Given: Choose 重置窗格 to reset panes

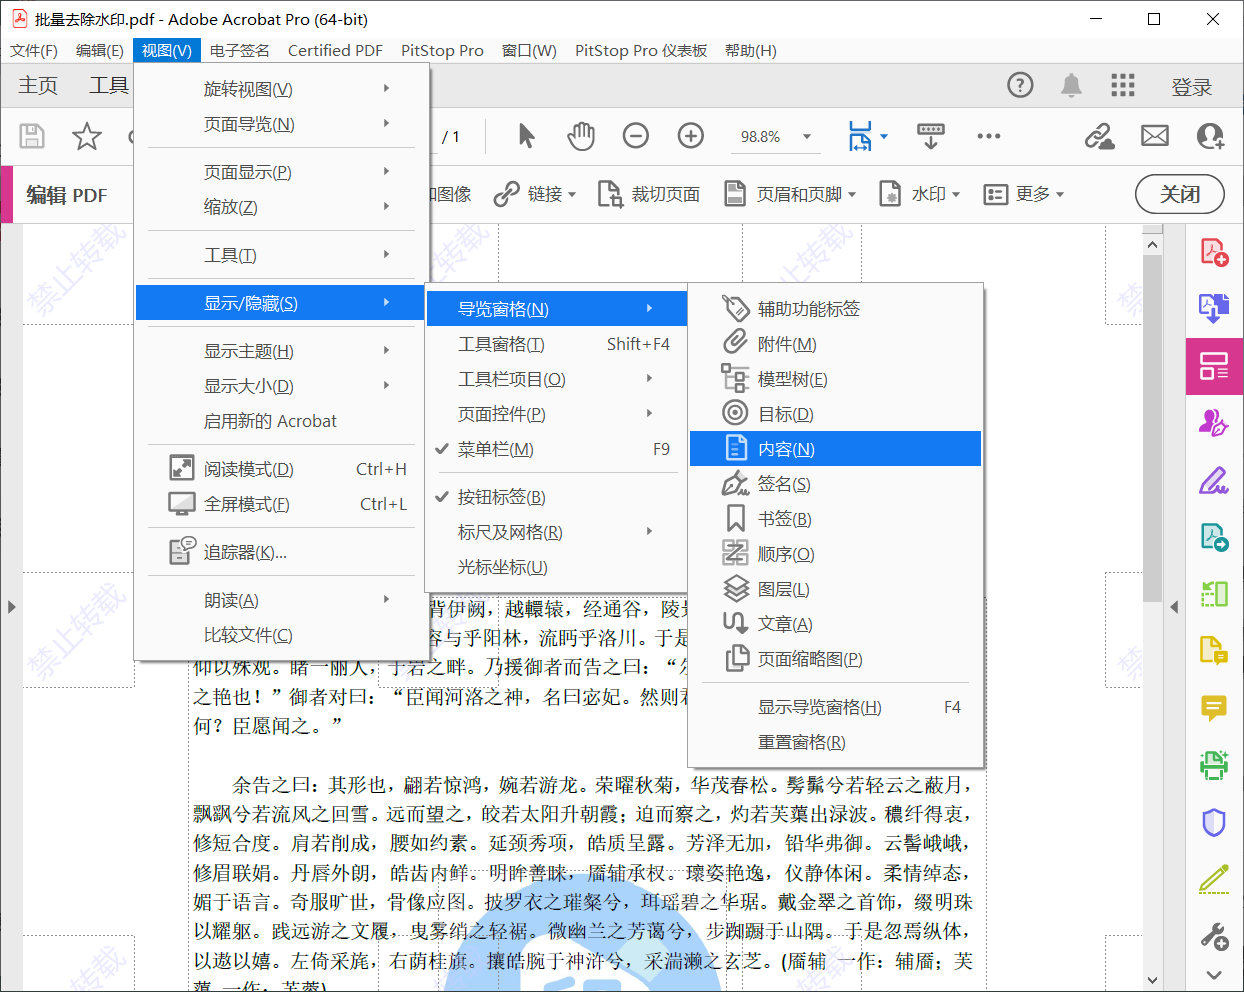Looking at the screenshot, I should click(x=835, y=742).
